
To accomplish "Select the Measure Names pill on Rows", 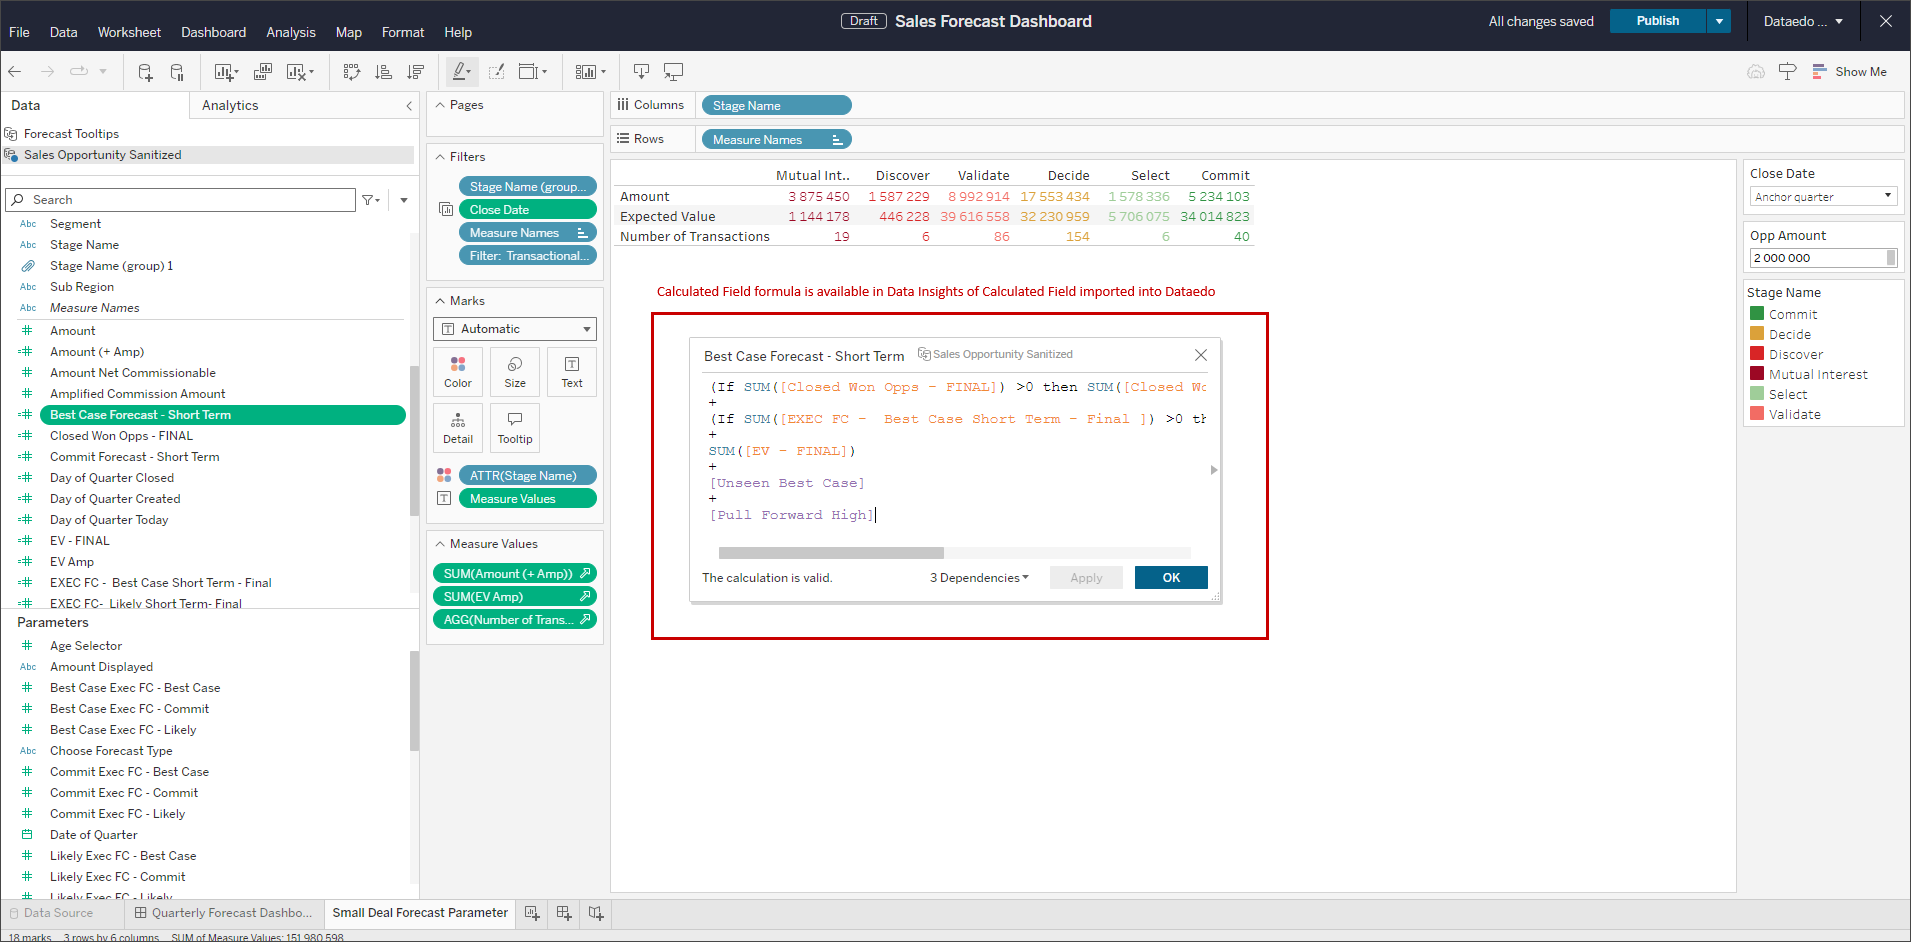I will 777,140.
